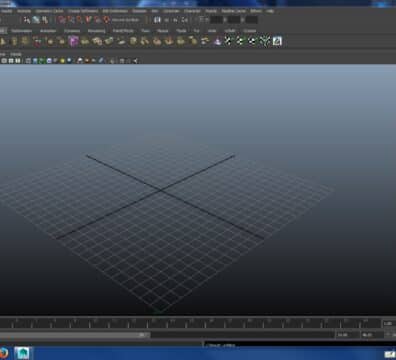Click the yellow light bulb icon in the panel toolbar

click(62, 61)
